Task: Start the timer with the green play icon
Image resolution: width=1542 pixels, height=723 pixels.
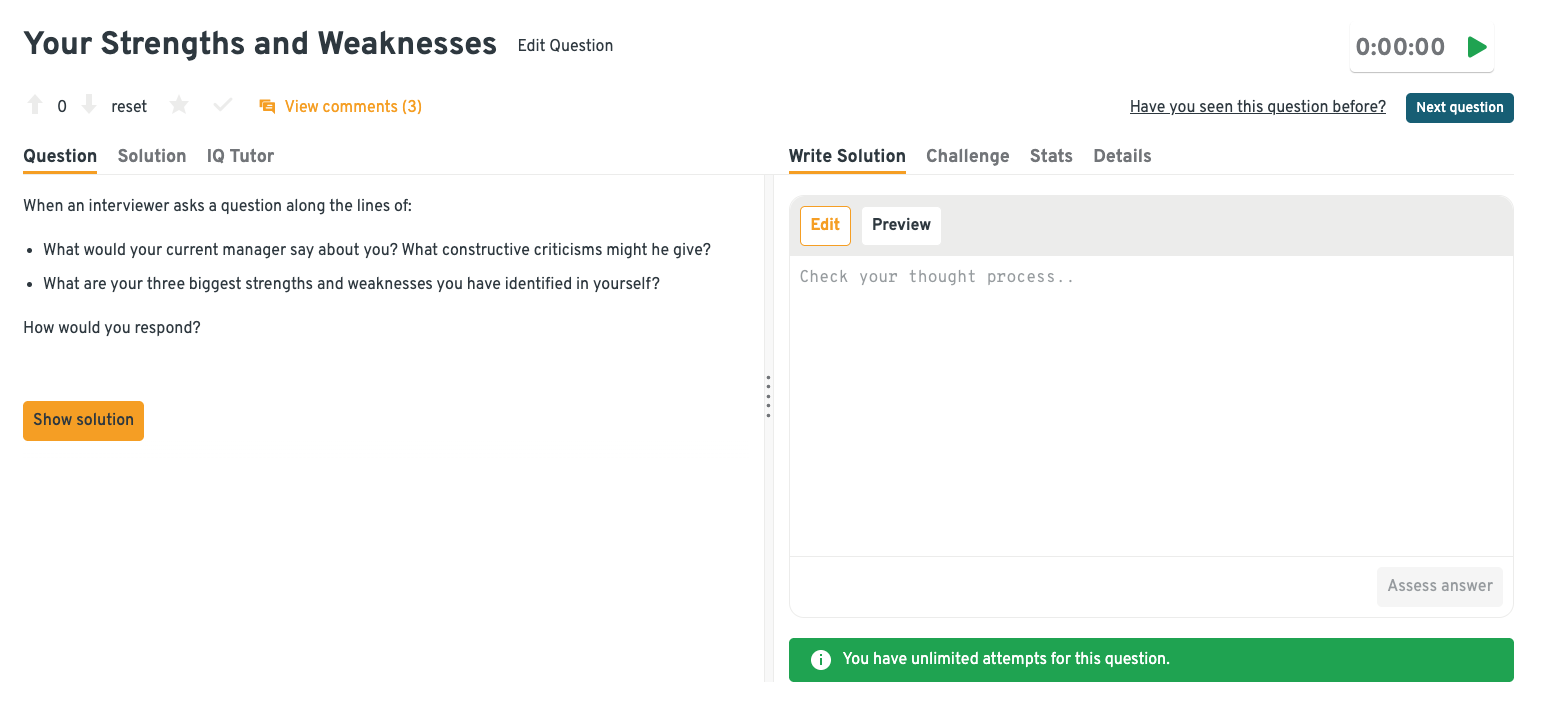Action: (1477, 47)
